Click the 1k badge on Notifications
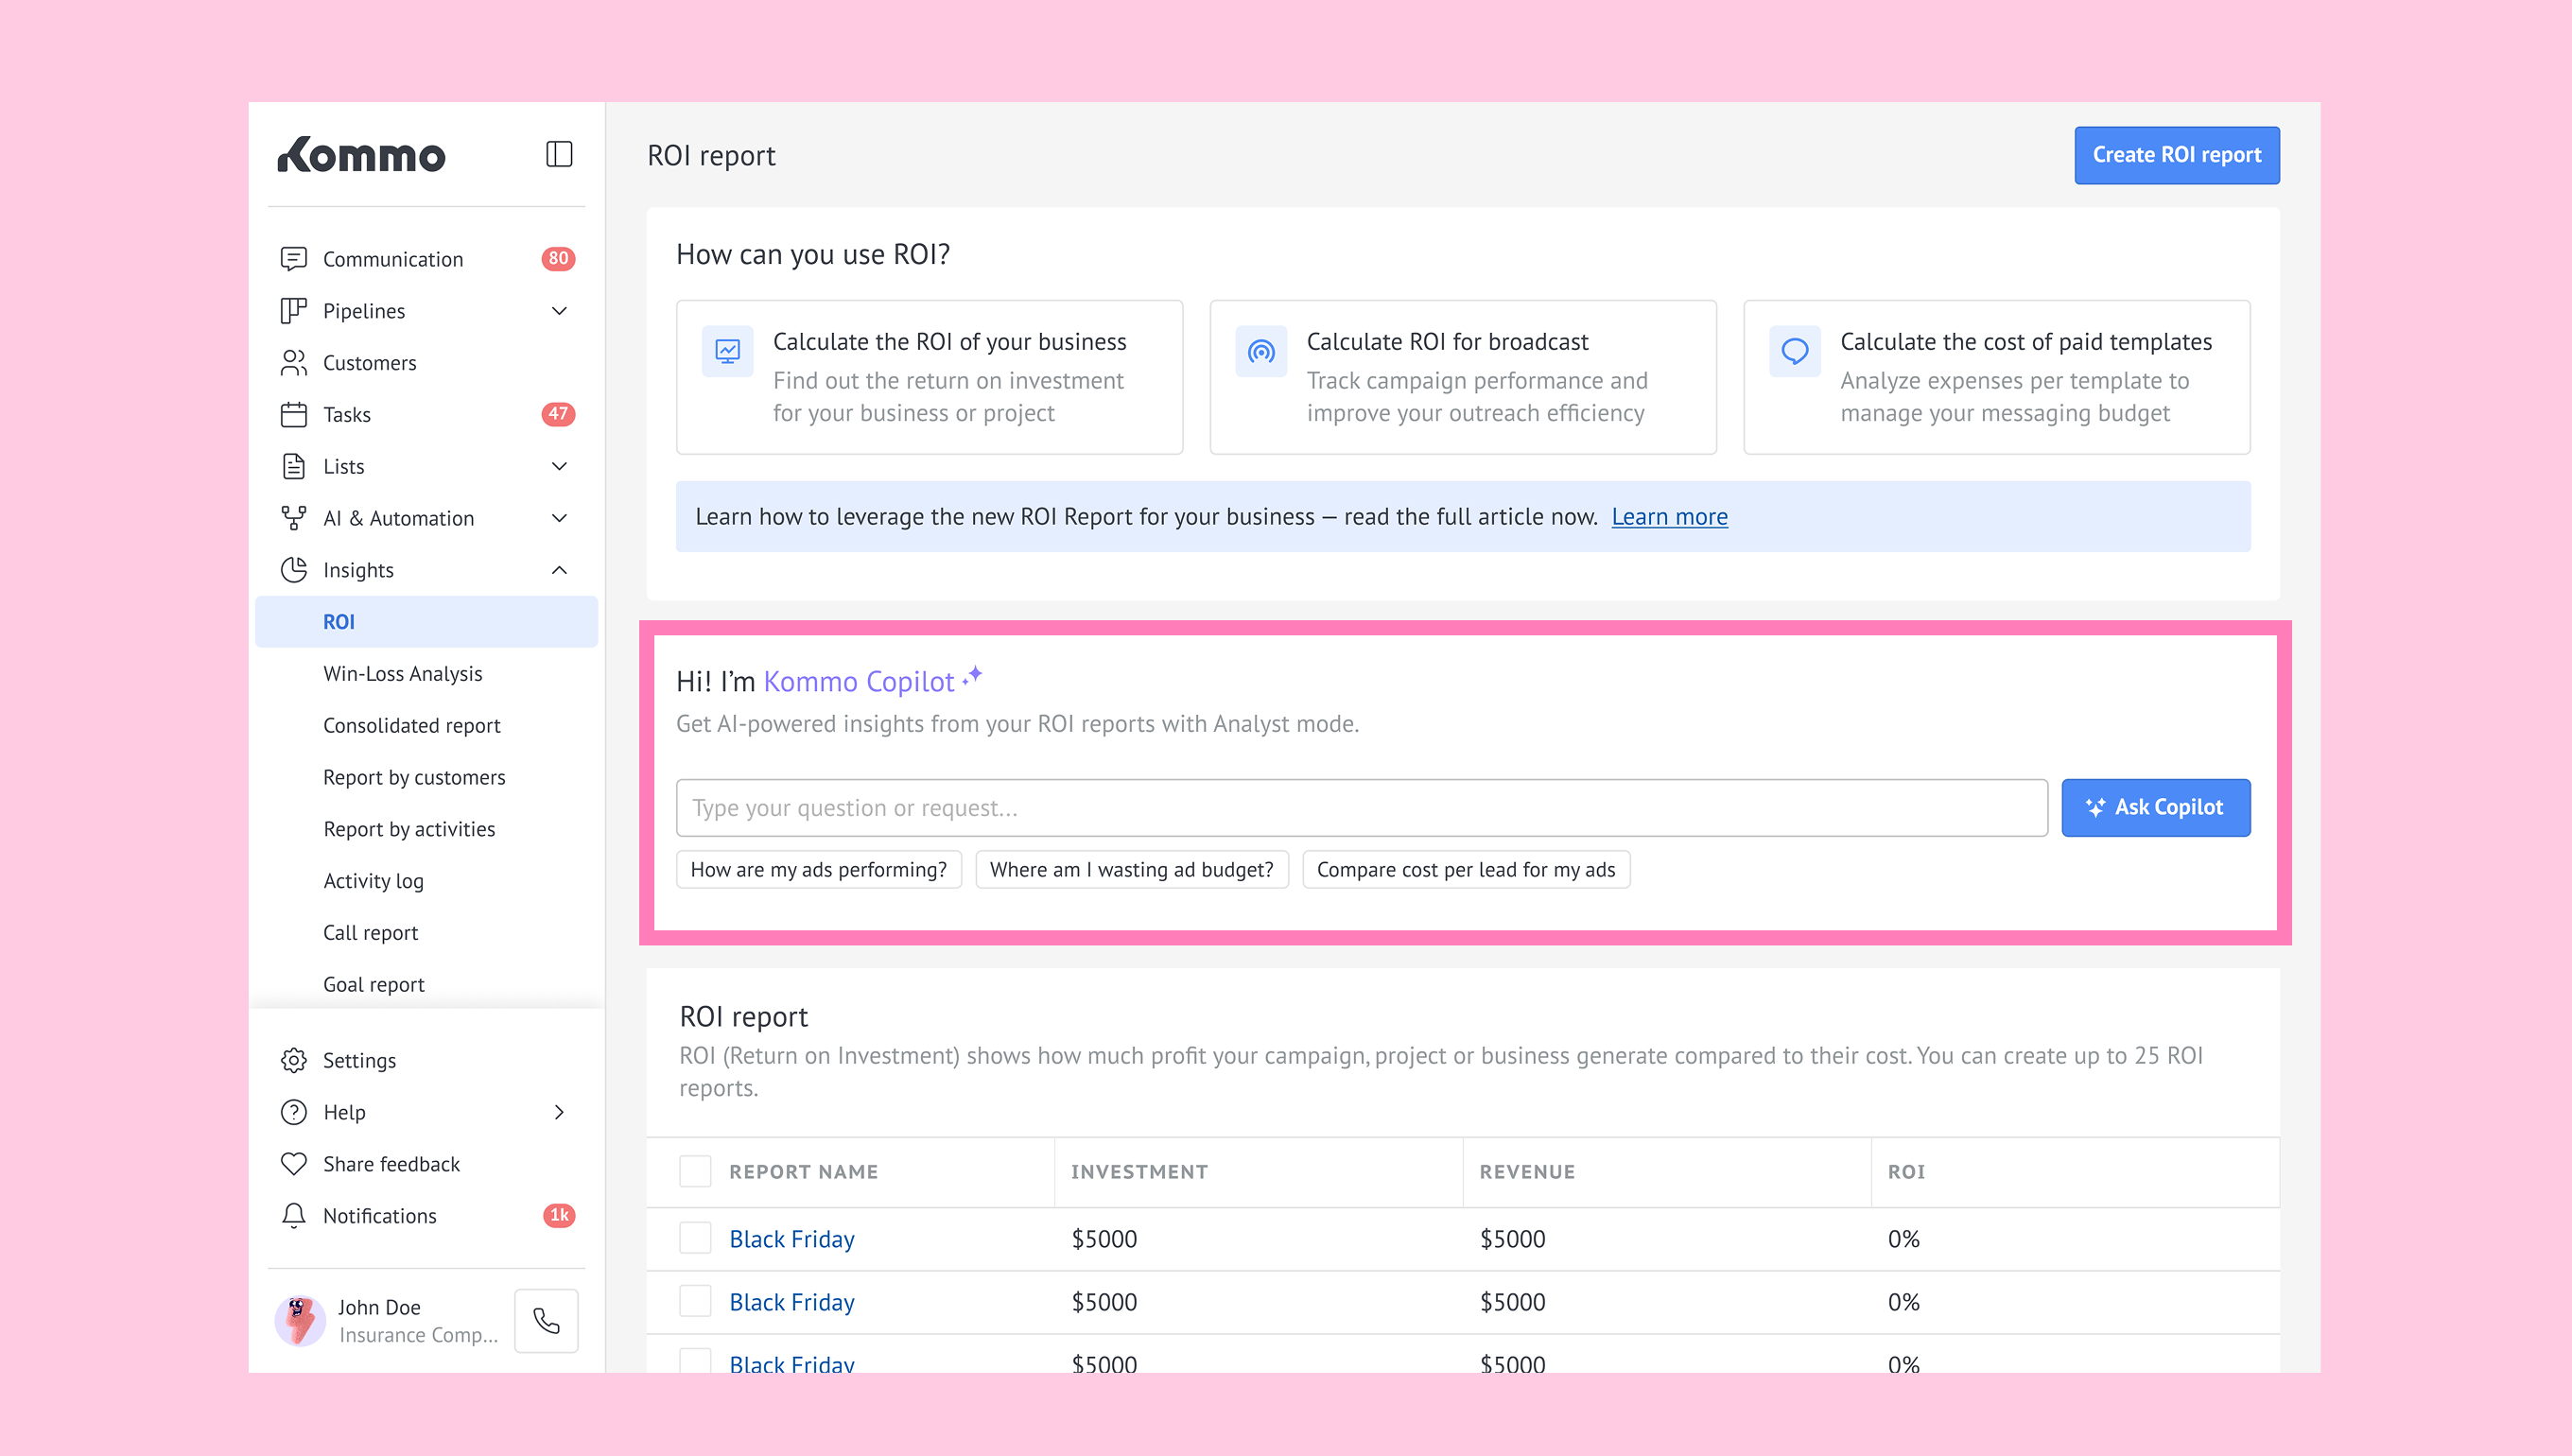Screen dimensions: 2572x1456 pos(559,1216)
